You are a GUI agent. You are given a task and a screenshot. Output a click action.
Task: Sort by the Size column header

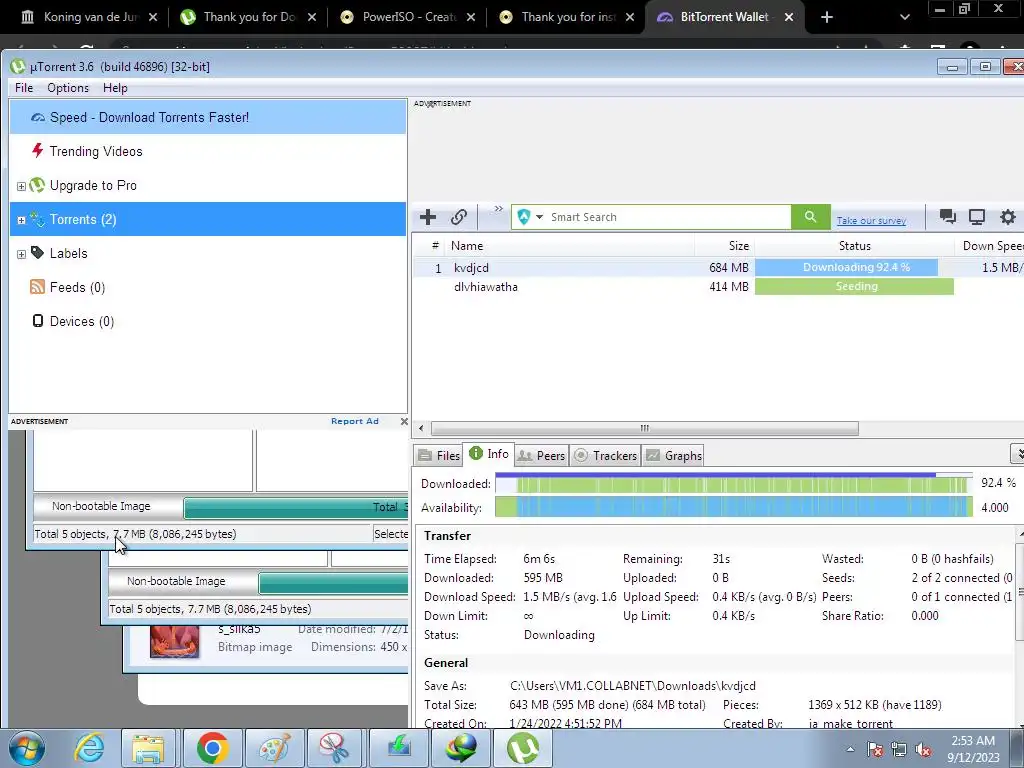click(725, 246)
